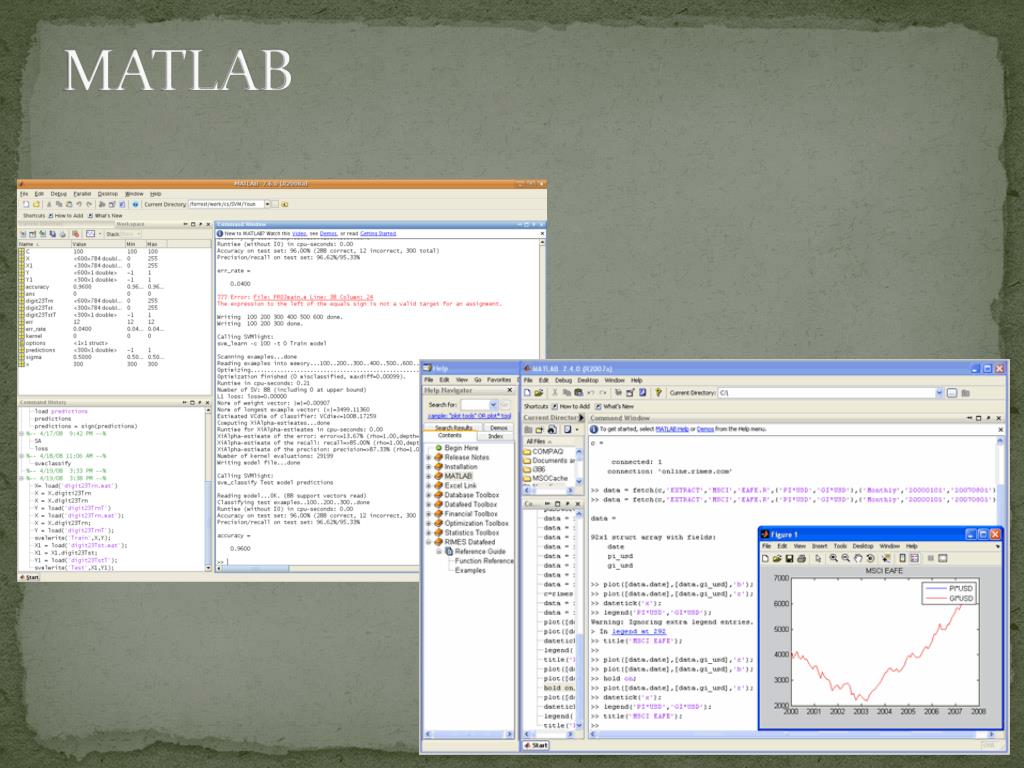Open the Insert menu in Figure 1 window
The height and width of the screenshot is (768, 1024).
820,546
